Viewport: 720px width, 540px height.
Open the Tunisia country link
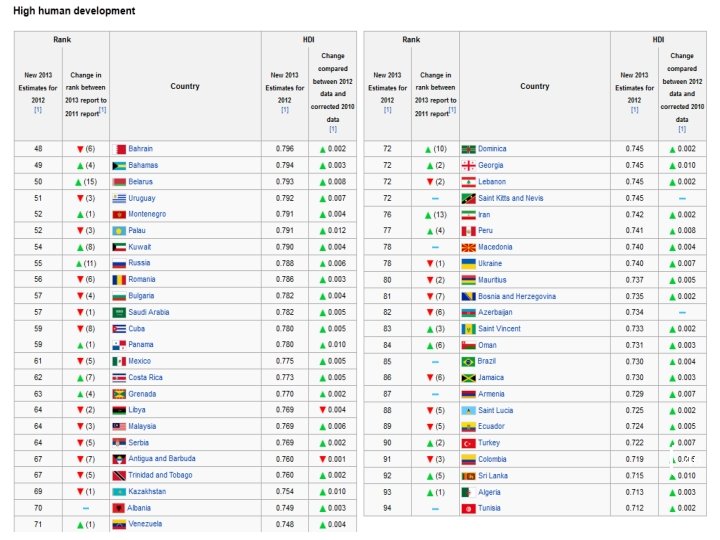click(489, 508)
